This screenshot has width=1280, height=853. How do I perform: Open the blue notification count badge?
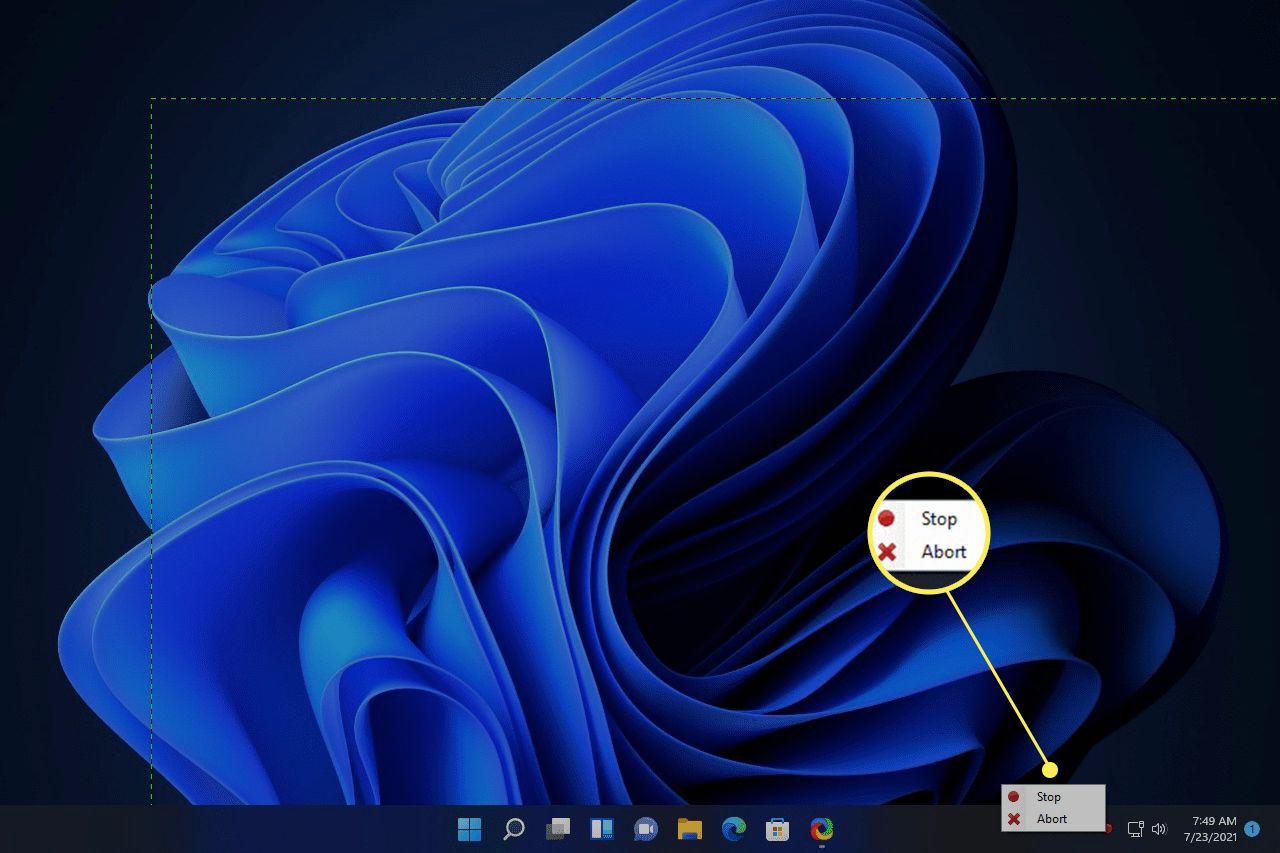click(x=1252, y=829)
